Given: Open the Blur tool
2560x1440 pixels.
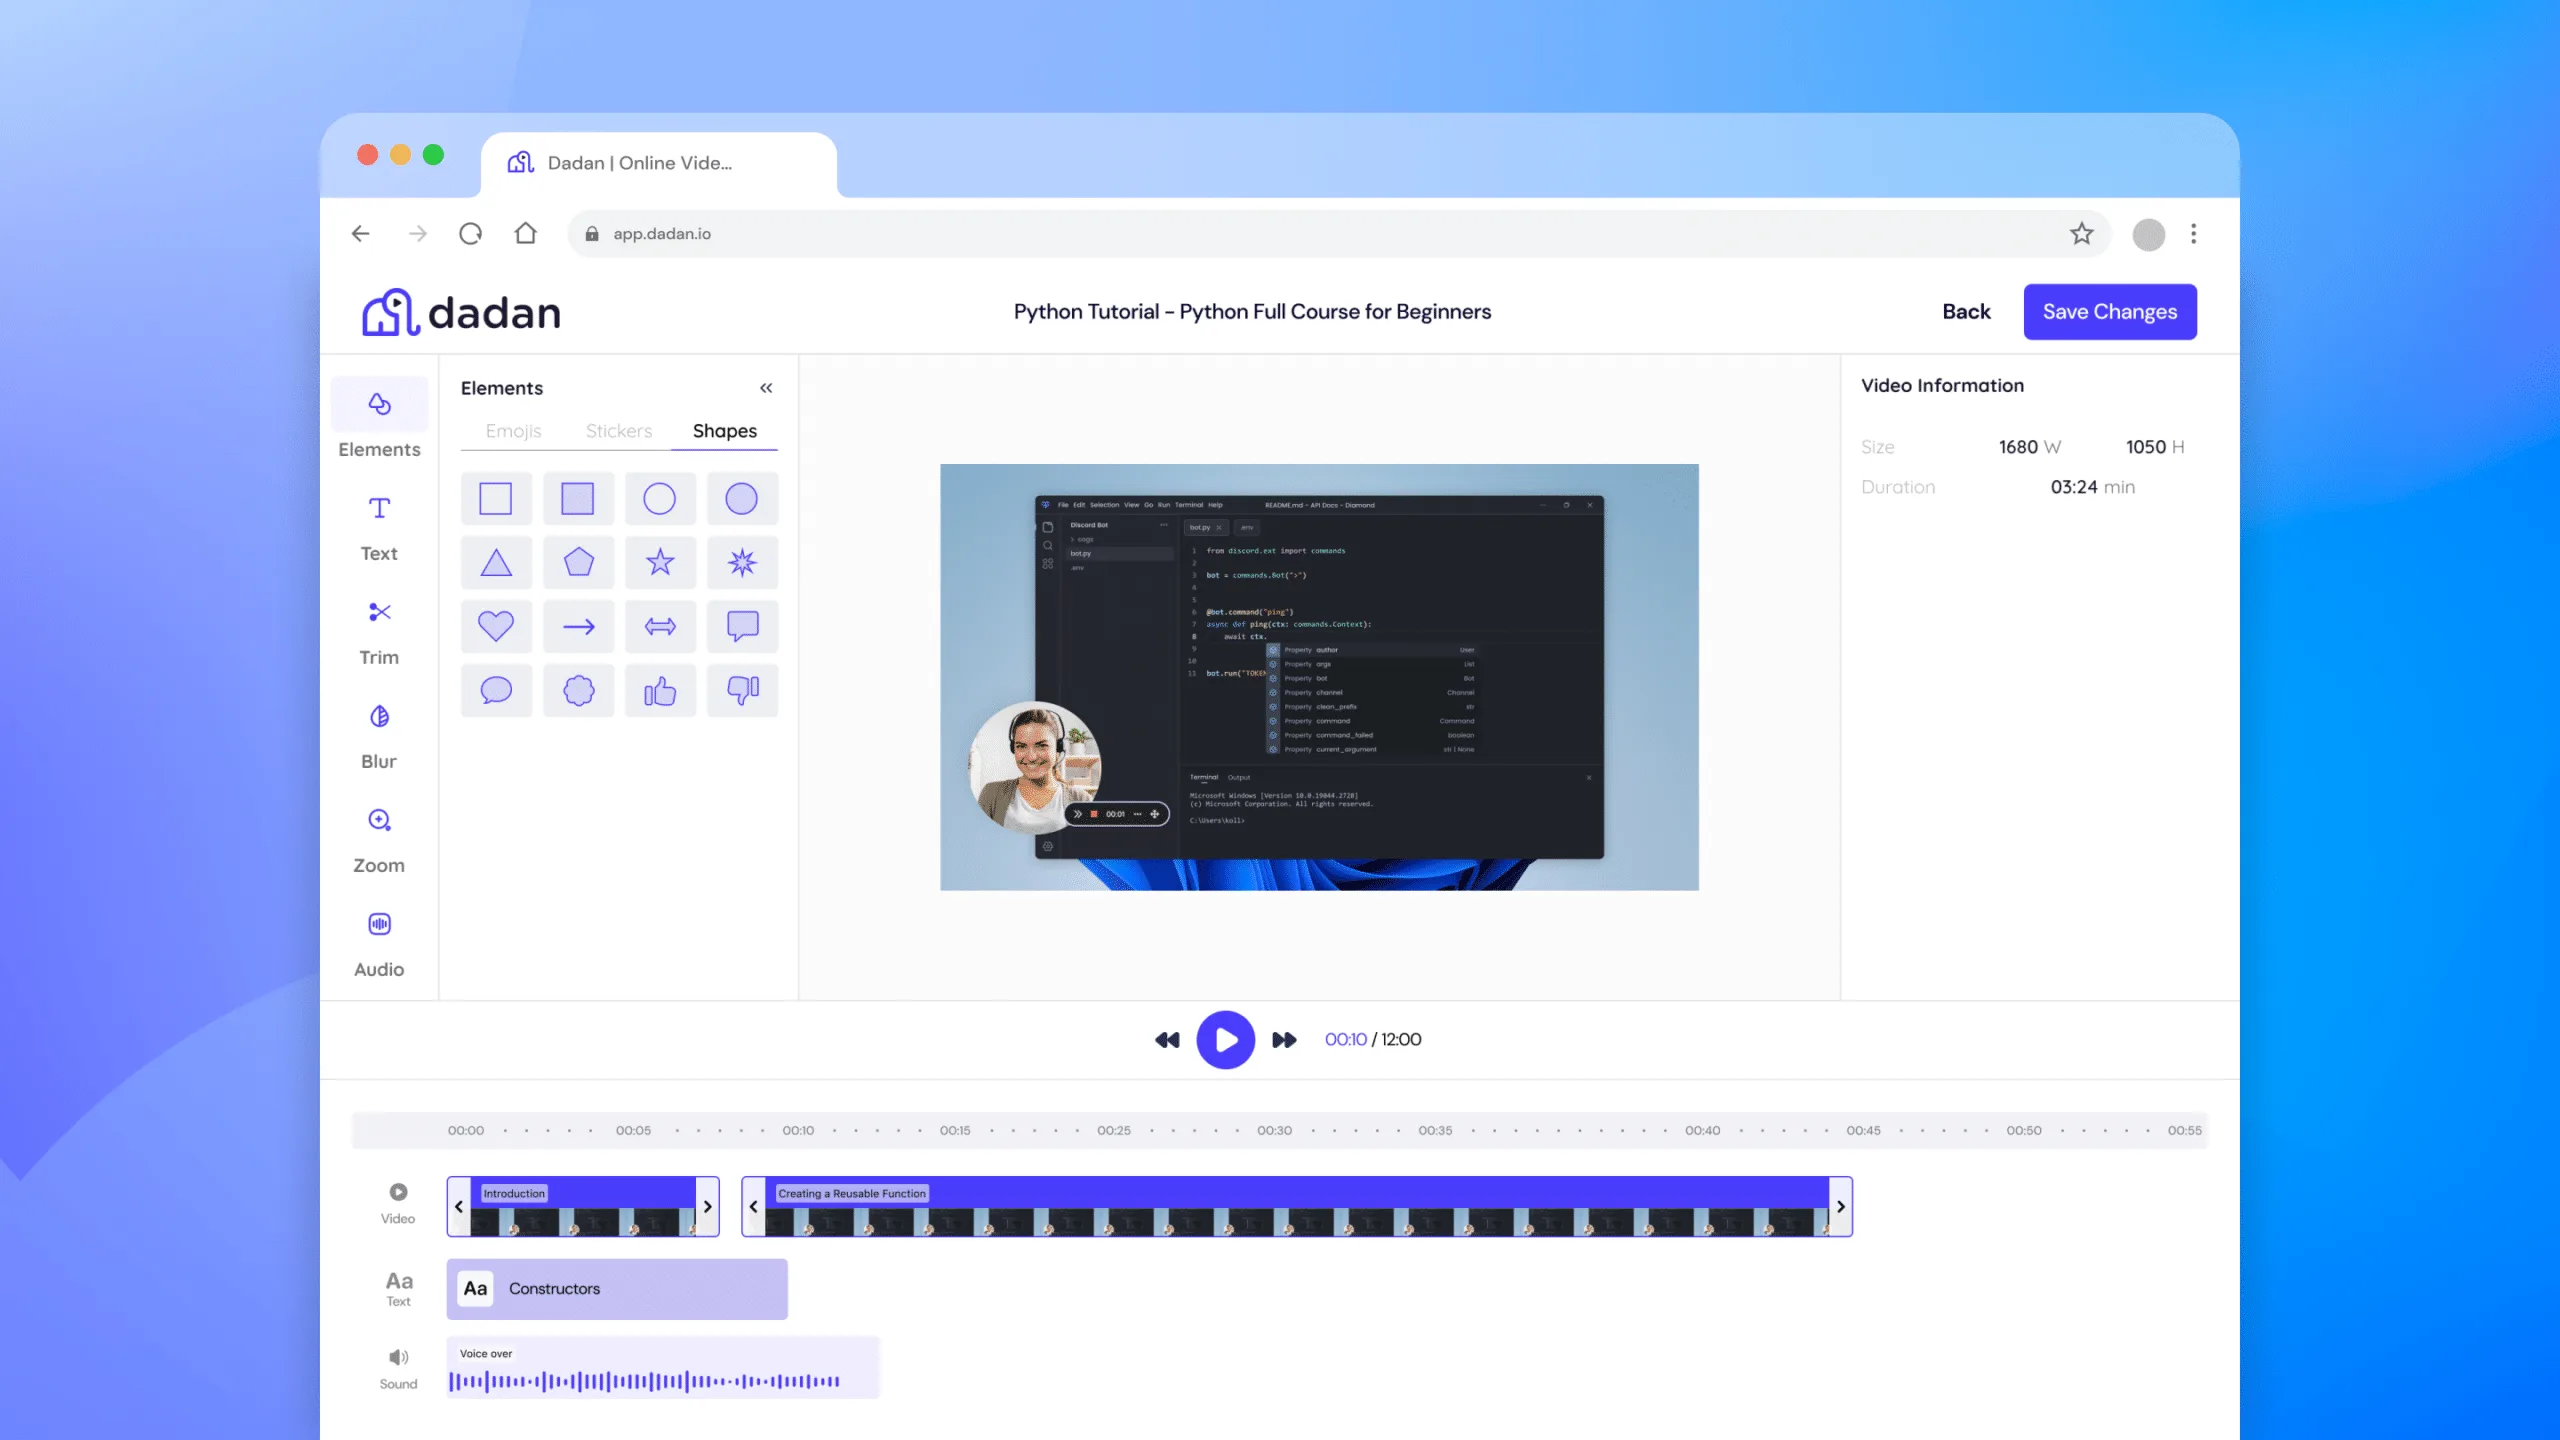Looking at the screenshot, I should pos(379,732).
